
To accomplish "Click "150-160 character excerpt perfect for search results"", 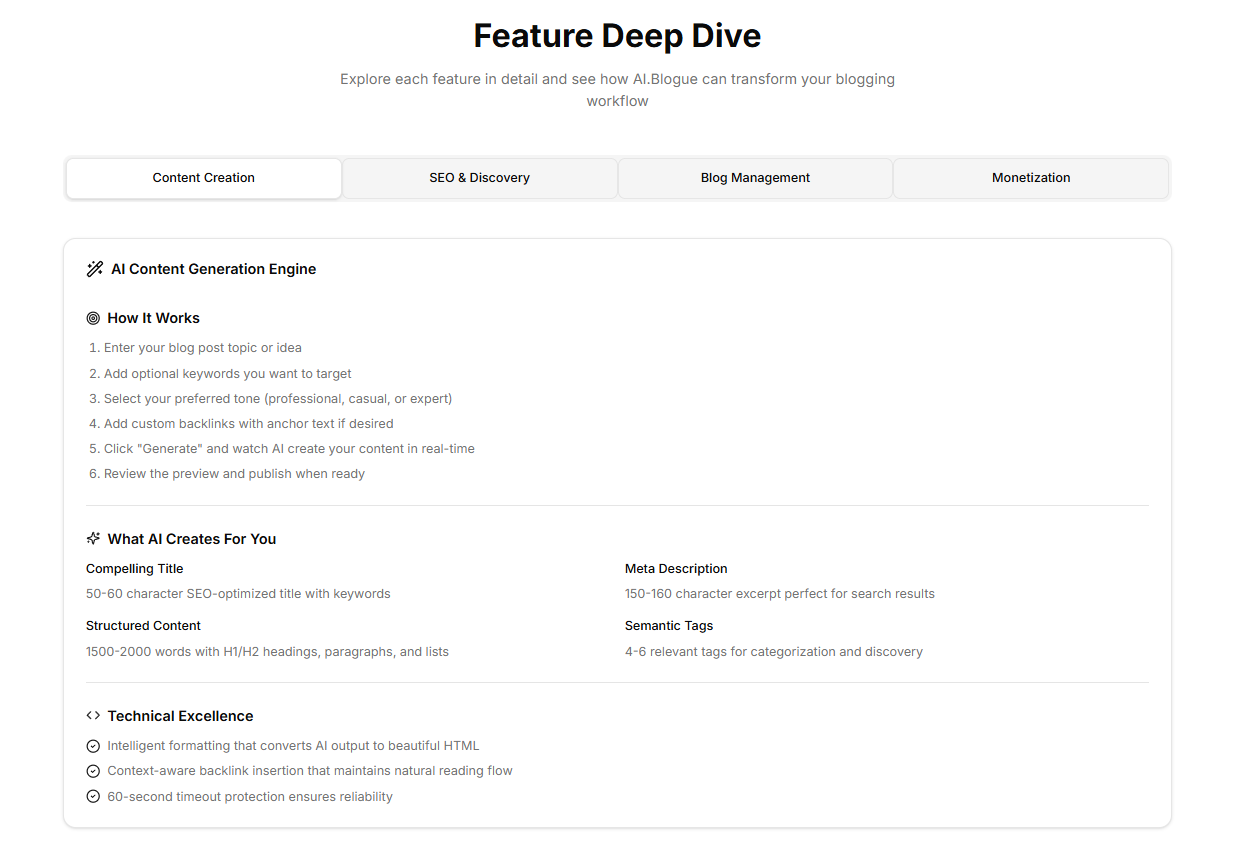I will point(780,594).
